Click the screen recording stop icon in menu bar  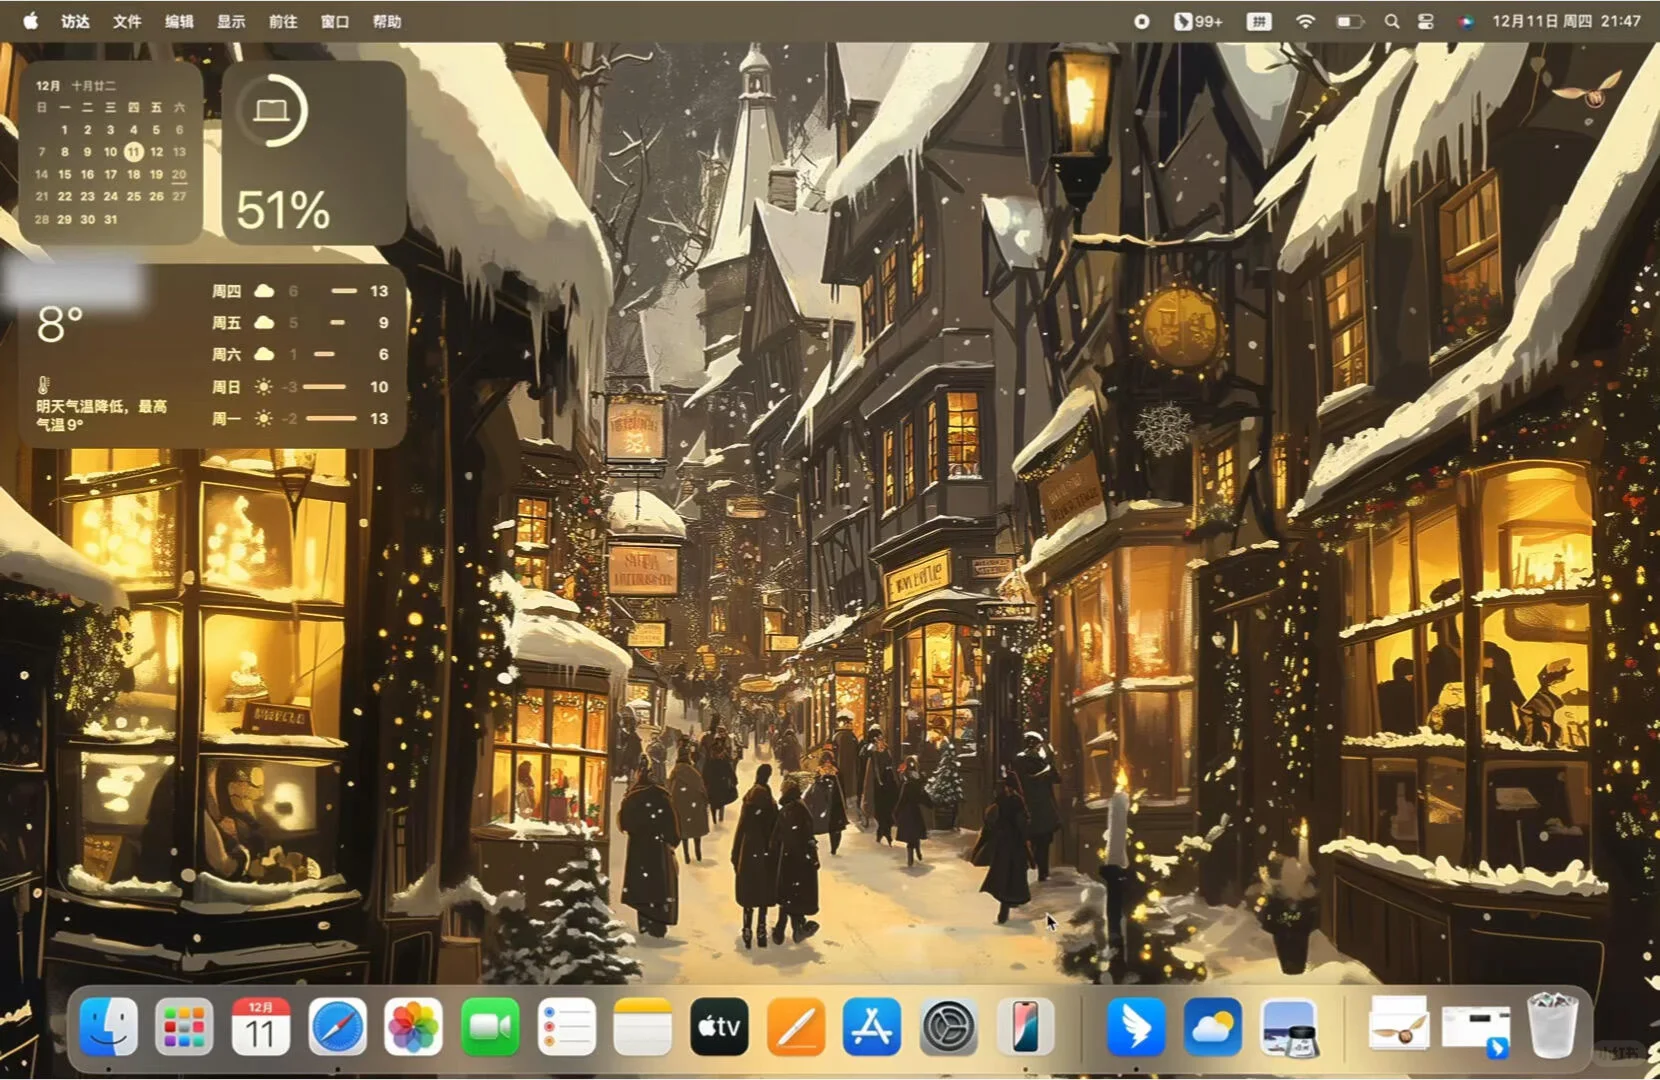[1141, 21]
